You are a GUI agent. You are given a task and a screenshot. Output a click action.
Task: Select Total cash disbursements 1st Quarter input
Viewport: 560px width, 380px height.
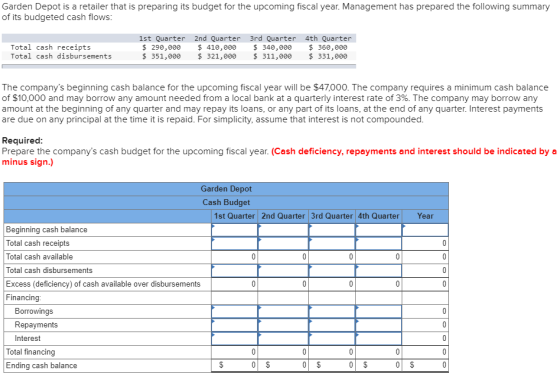pyautogui.click(x=234, y=270)
